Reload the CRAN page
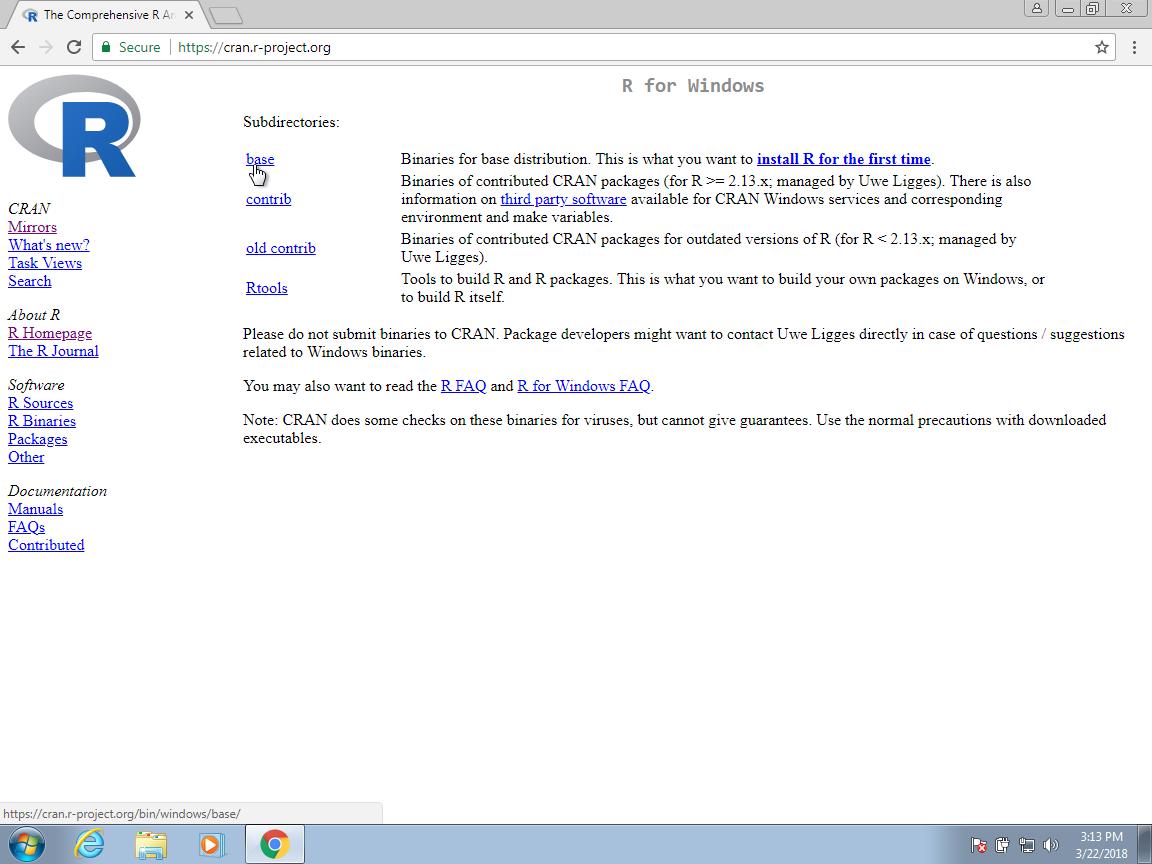 73,46
